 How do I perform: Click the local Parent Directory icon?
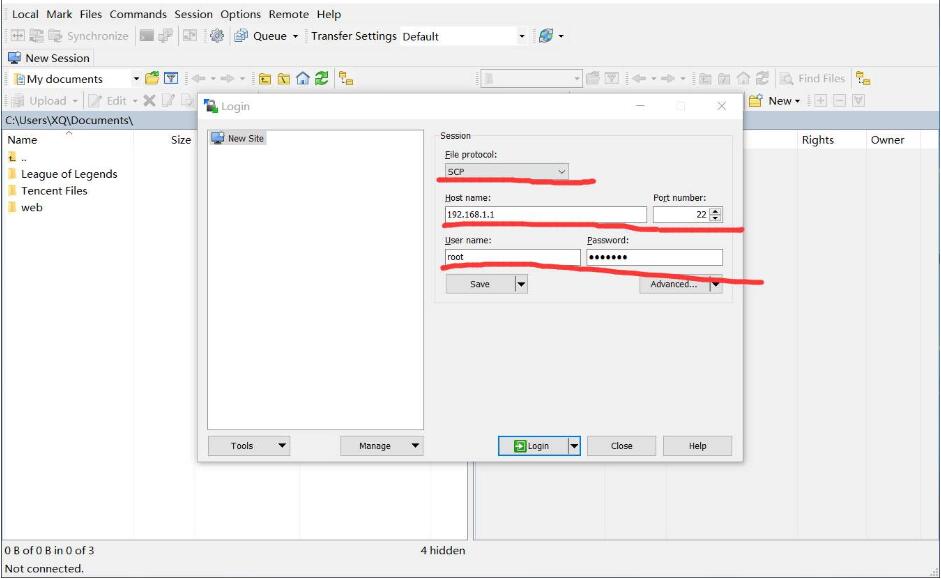click(265, 79)
